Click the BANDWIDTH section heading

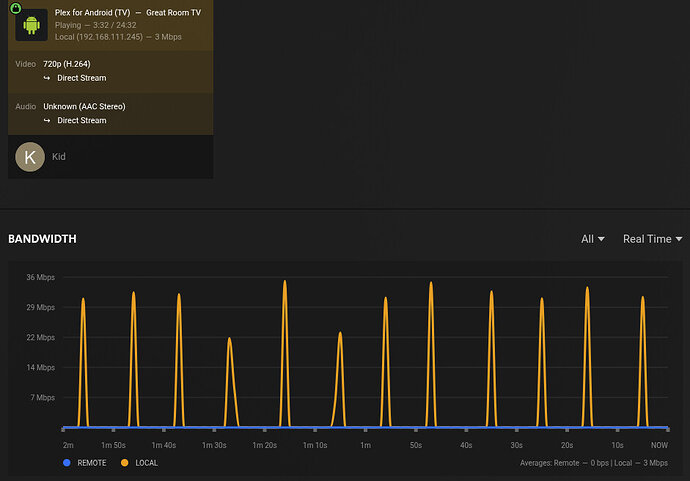[42, 239]
